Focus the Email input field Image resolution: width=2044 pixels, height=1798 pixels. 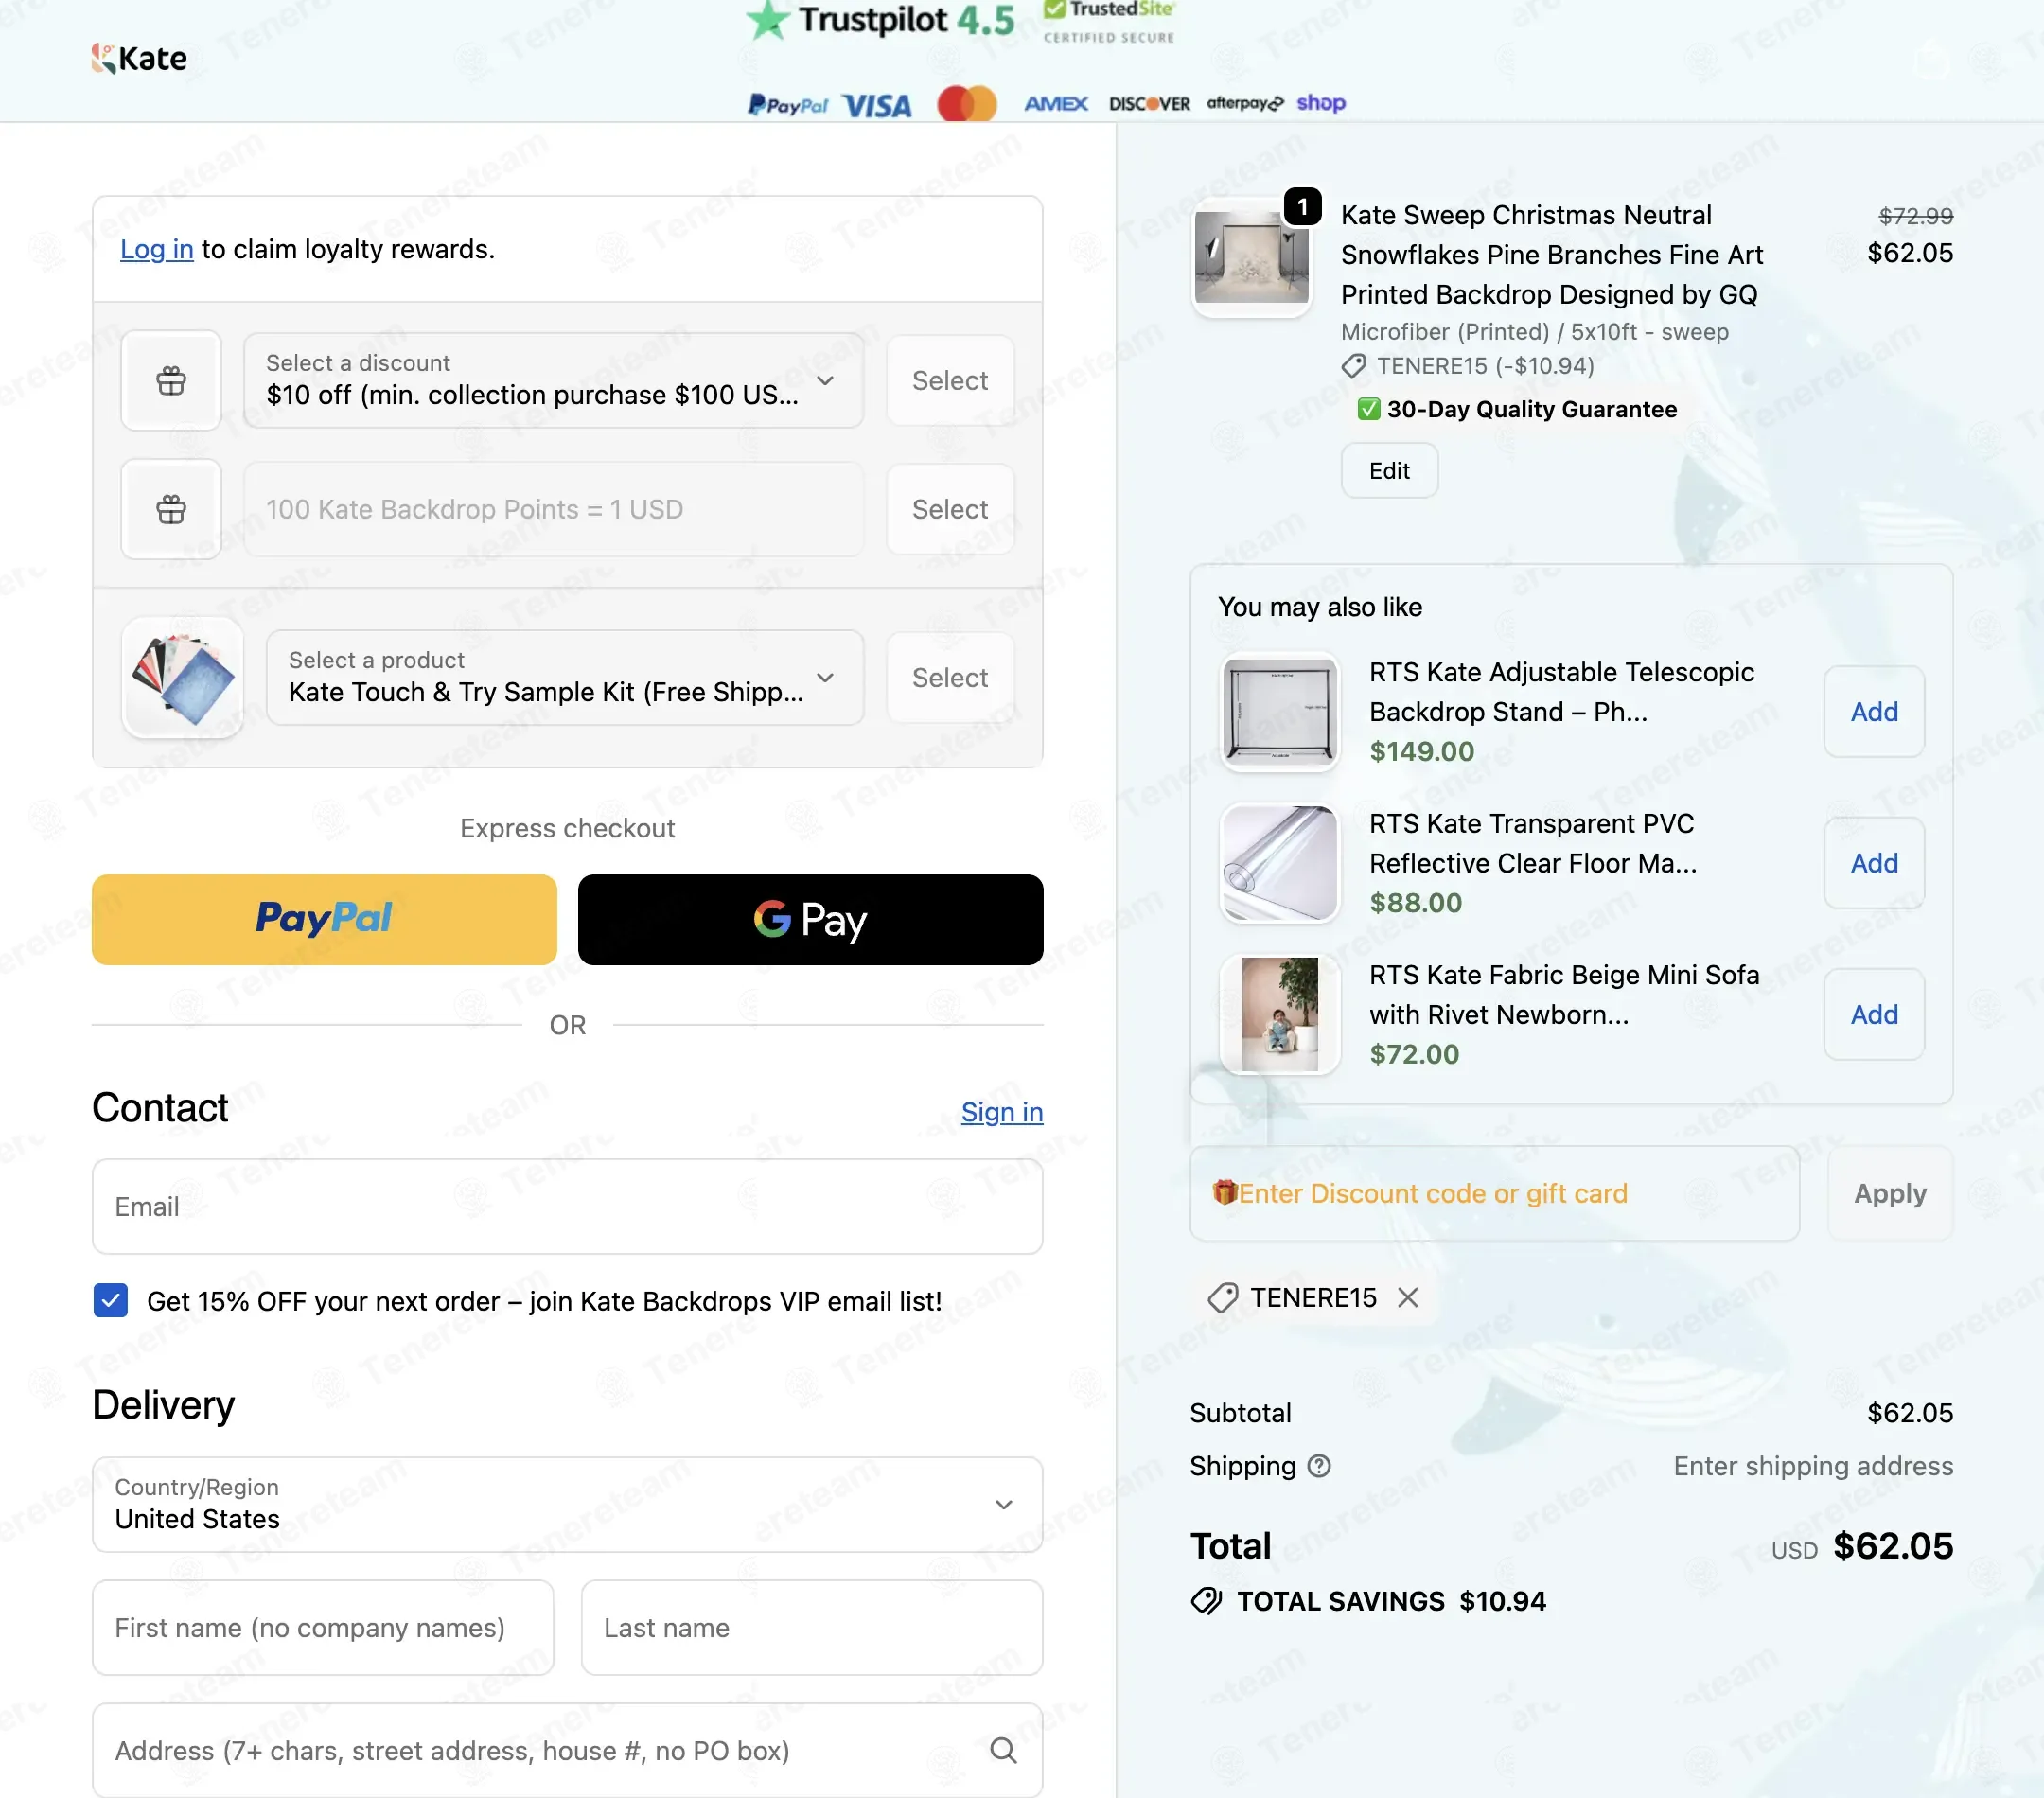(567, 1206)
